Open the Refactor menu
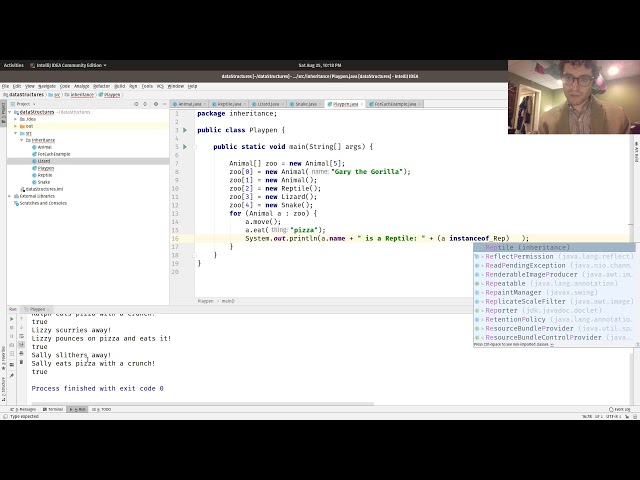Viewport: 640px width, 480px height. 102,87
